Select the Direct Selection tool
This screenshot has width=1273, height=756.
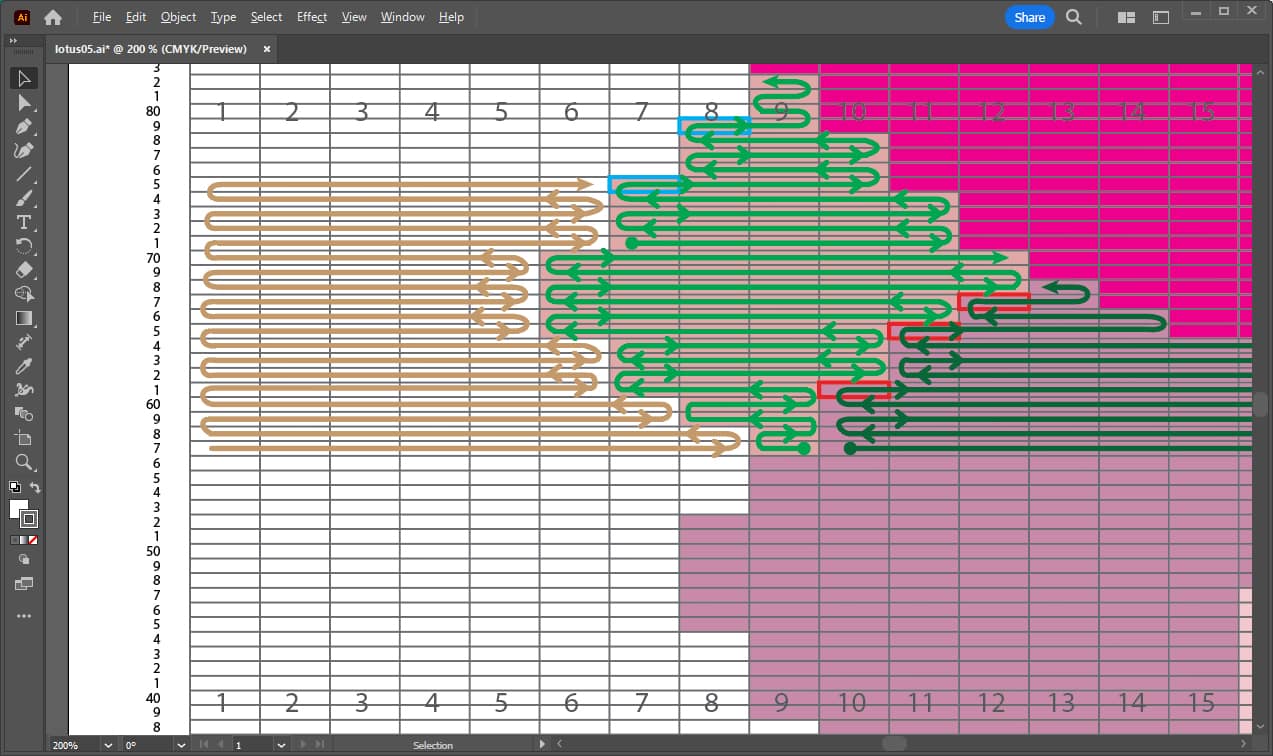tap(24, 102)
